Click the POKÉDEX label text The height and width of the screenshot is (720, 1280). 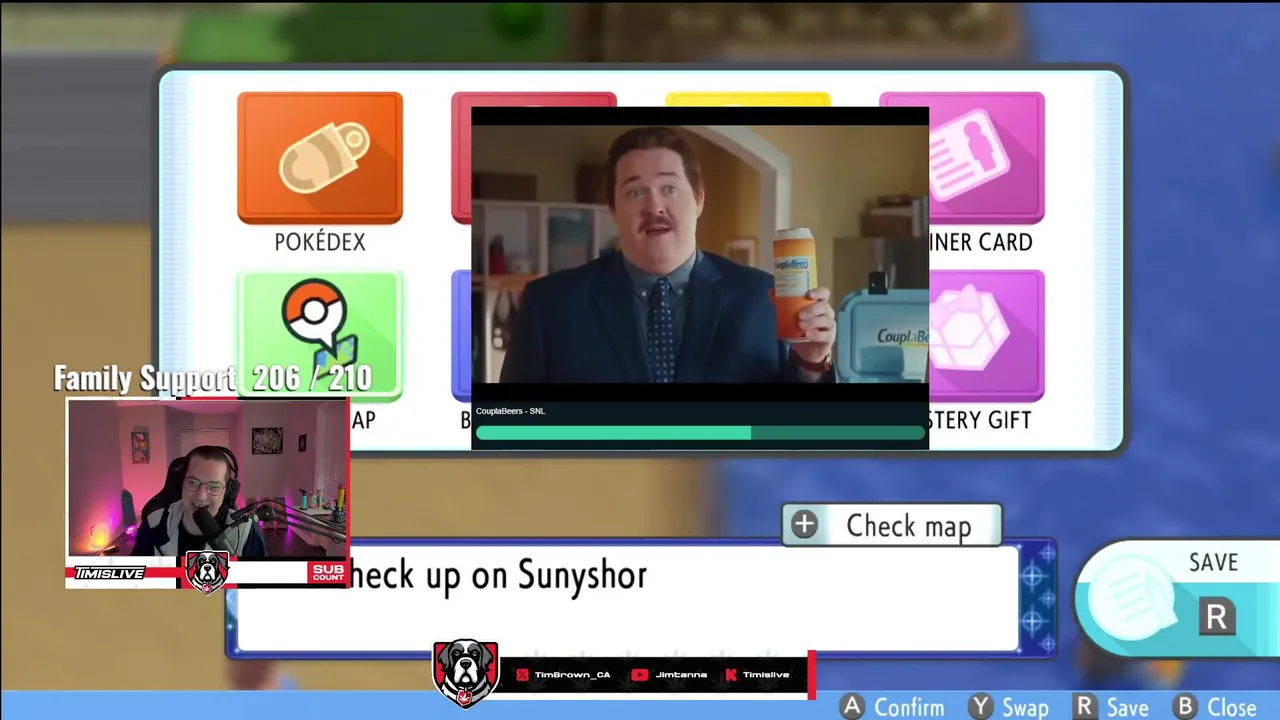point(320,242)
